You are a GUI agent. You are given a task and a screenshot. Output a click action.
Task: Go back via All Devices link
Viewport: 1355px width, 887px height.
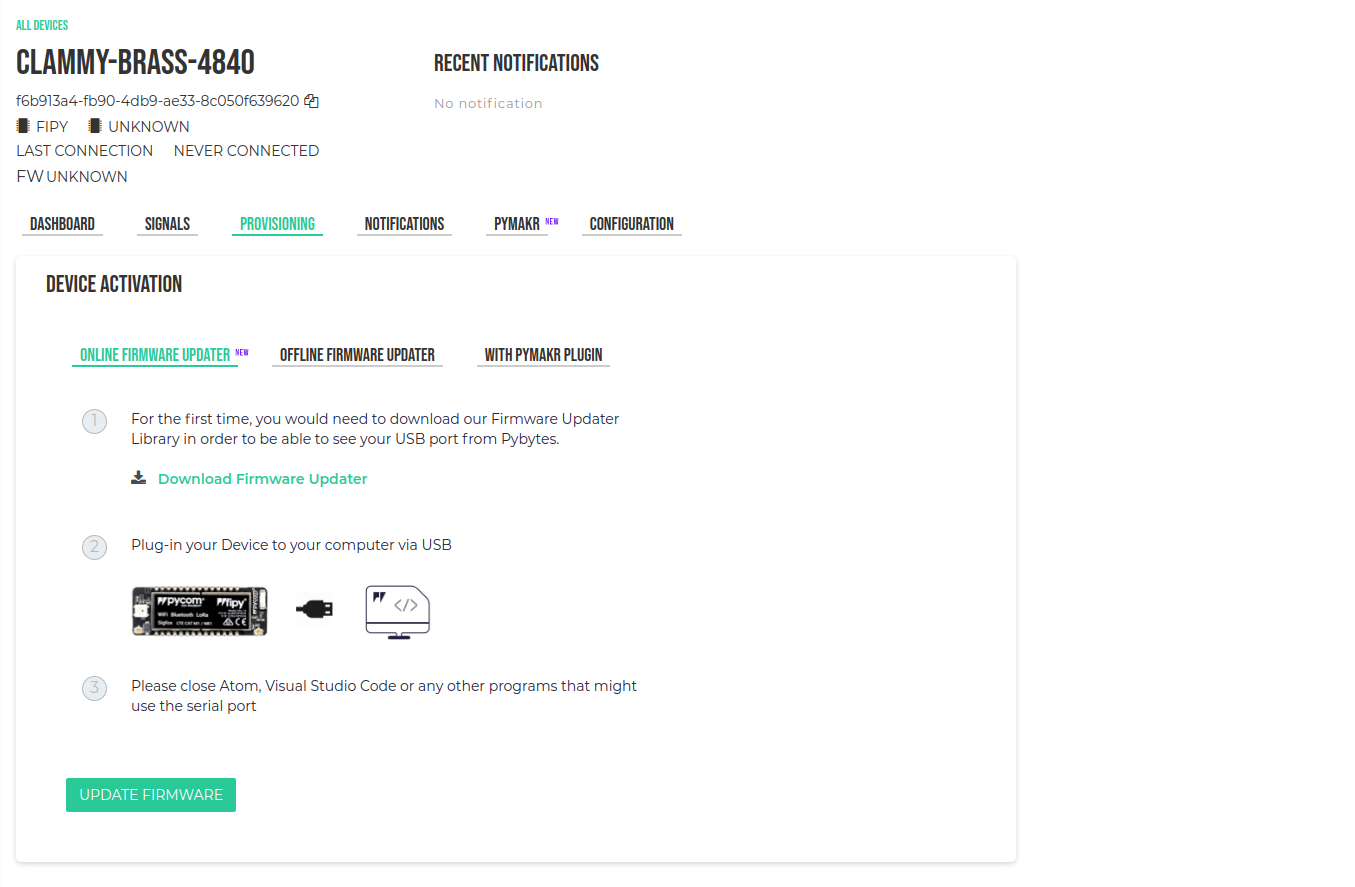pos(42,25)
